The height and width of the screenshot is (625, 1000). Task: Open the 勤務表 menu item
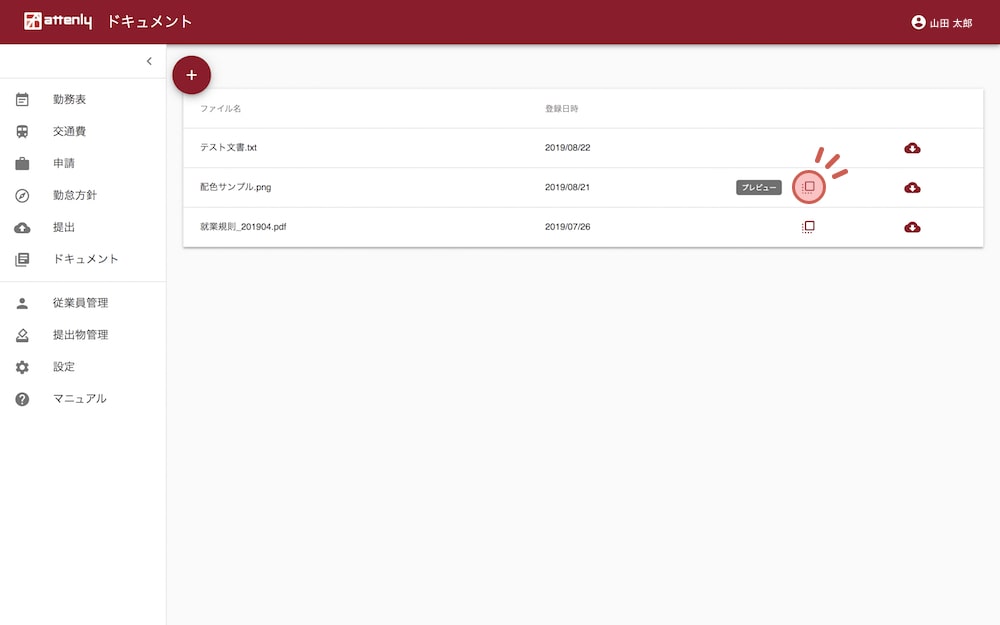point(69,100)
